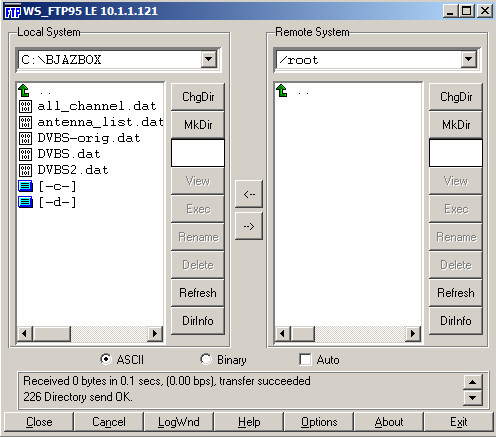Click the DVBS-orig.dat file icon
The height and width of the screenshot is (437, 496).
[x=25, y=138]
